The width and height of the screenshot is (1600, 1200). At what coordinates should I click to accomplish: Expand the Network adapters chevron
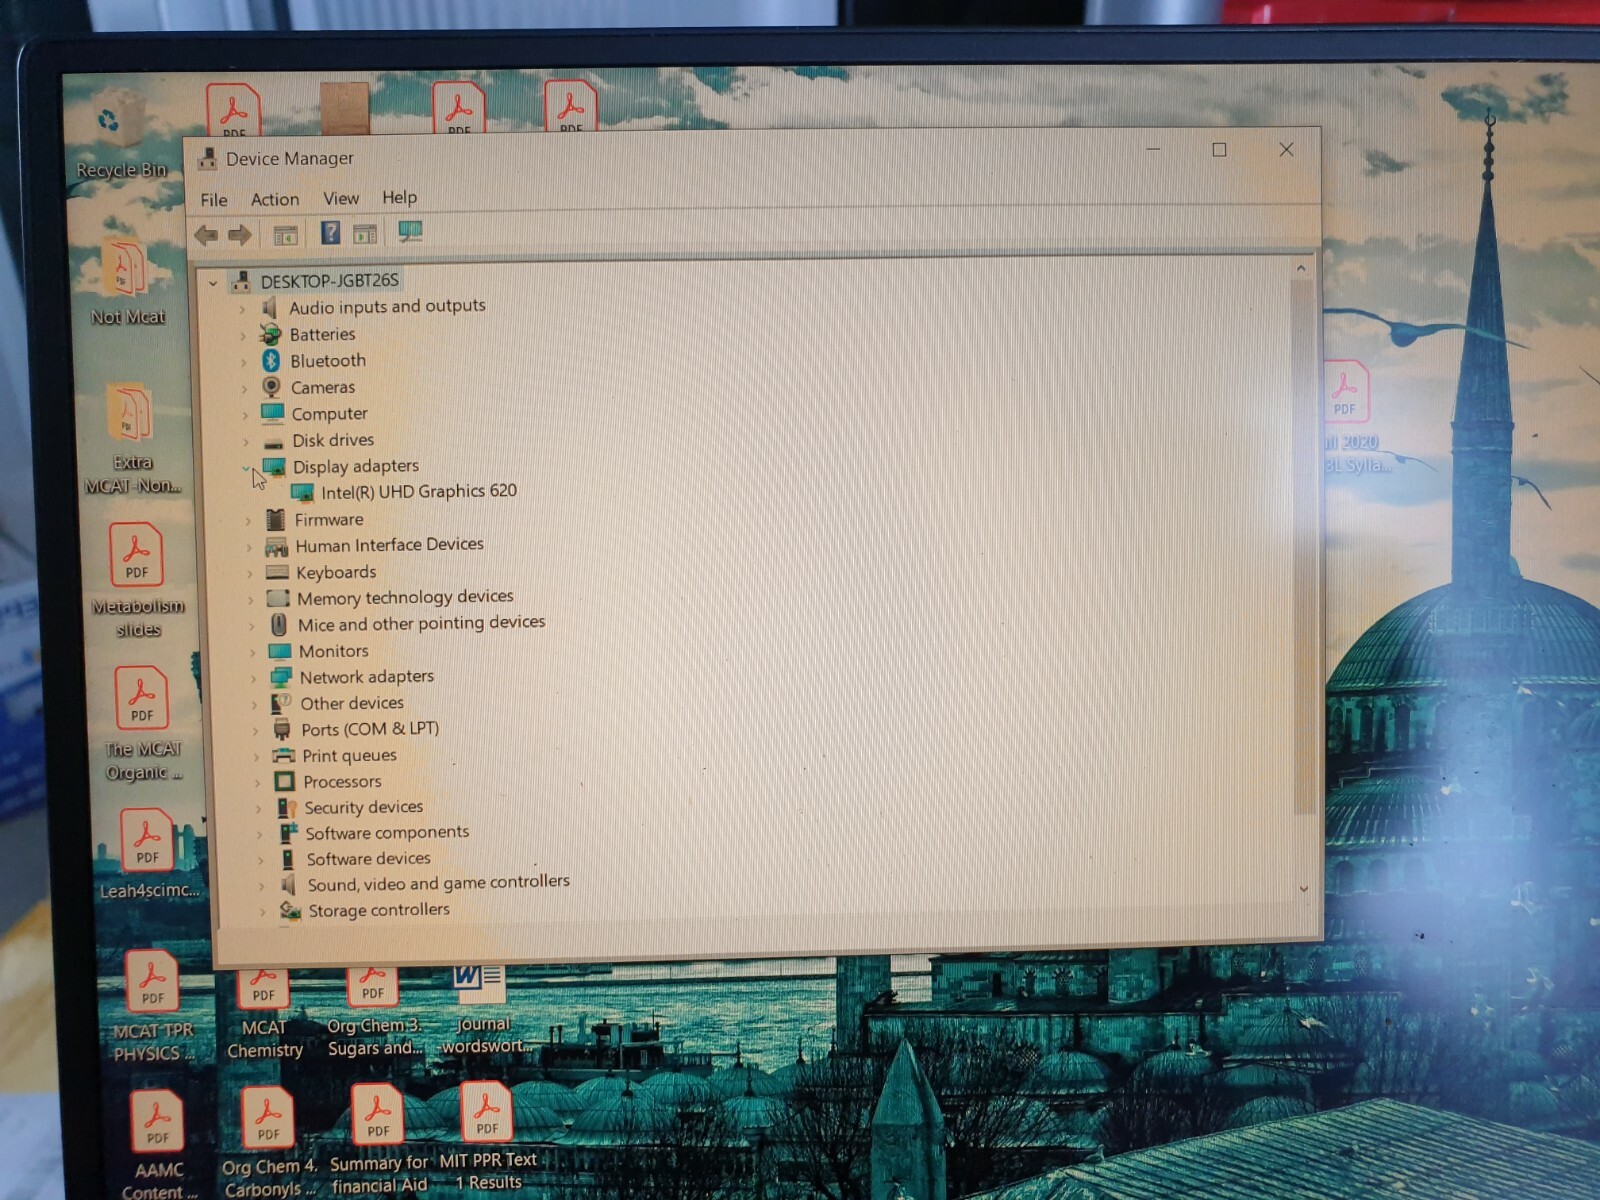[253, 678]
